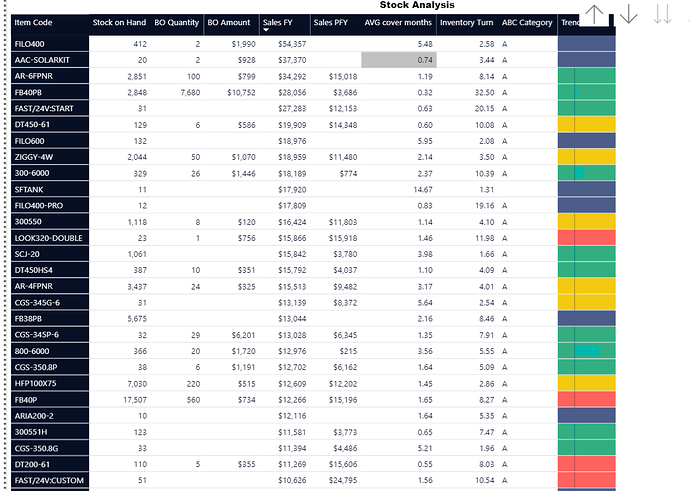
Task: Select the DT450-61 item row header
Action: pos(50,125)
